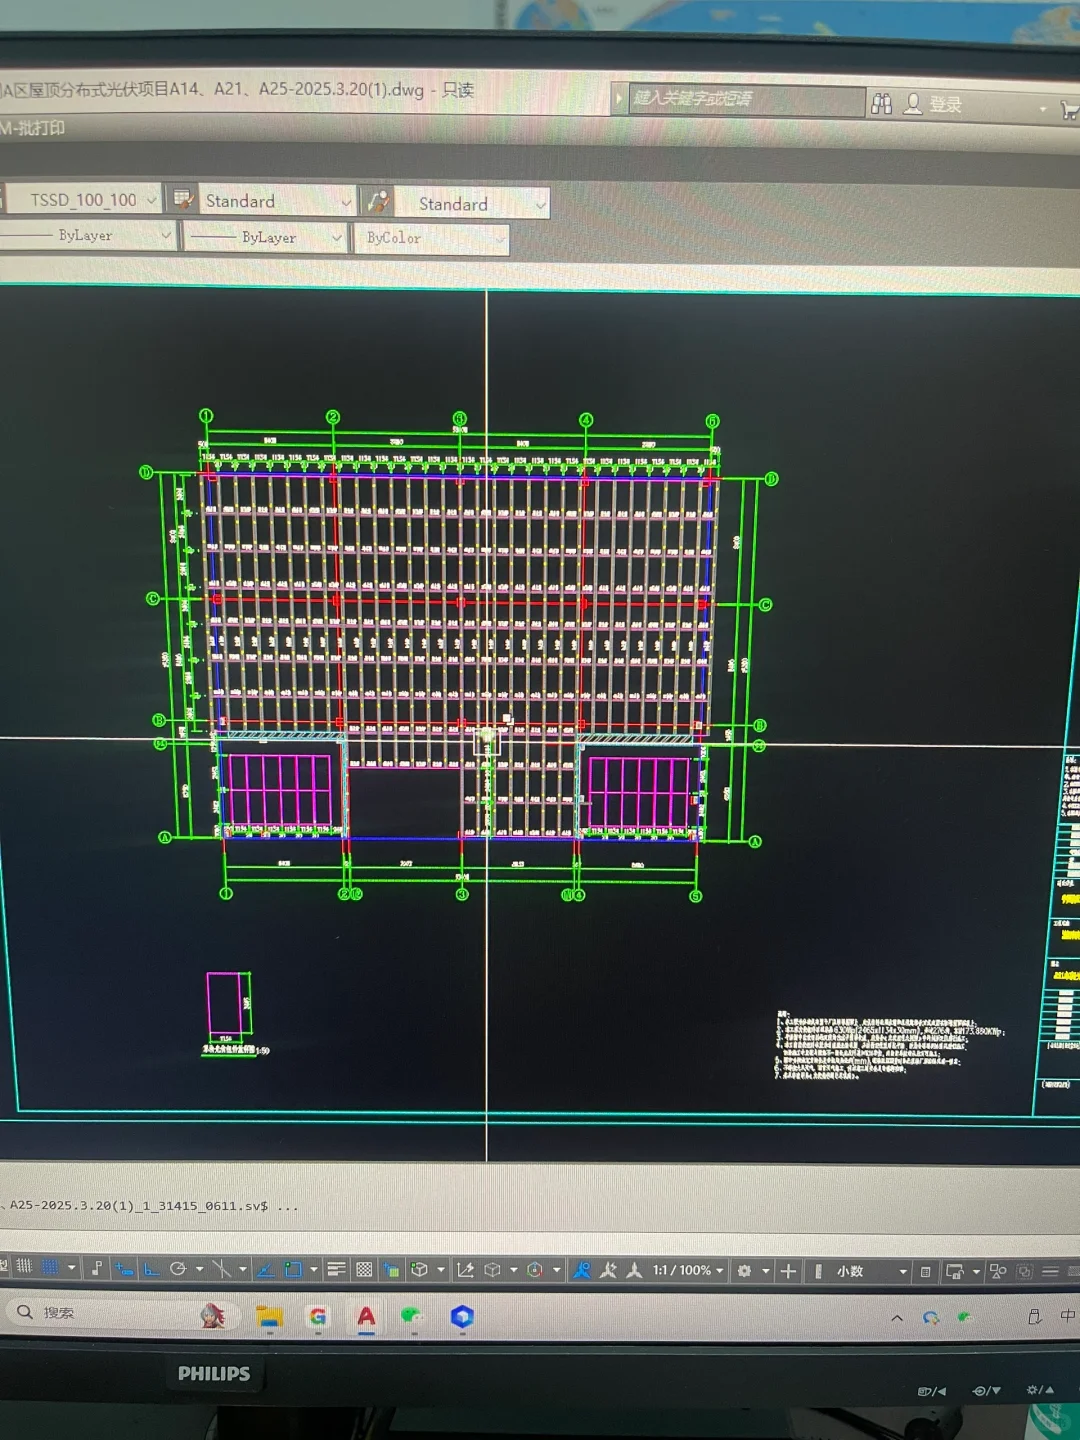This screenshot has width=1080, height=1440.
Task: Click gizmo icon in status bar
Action: (535, 1270)
